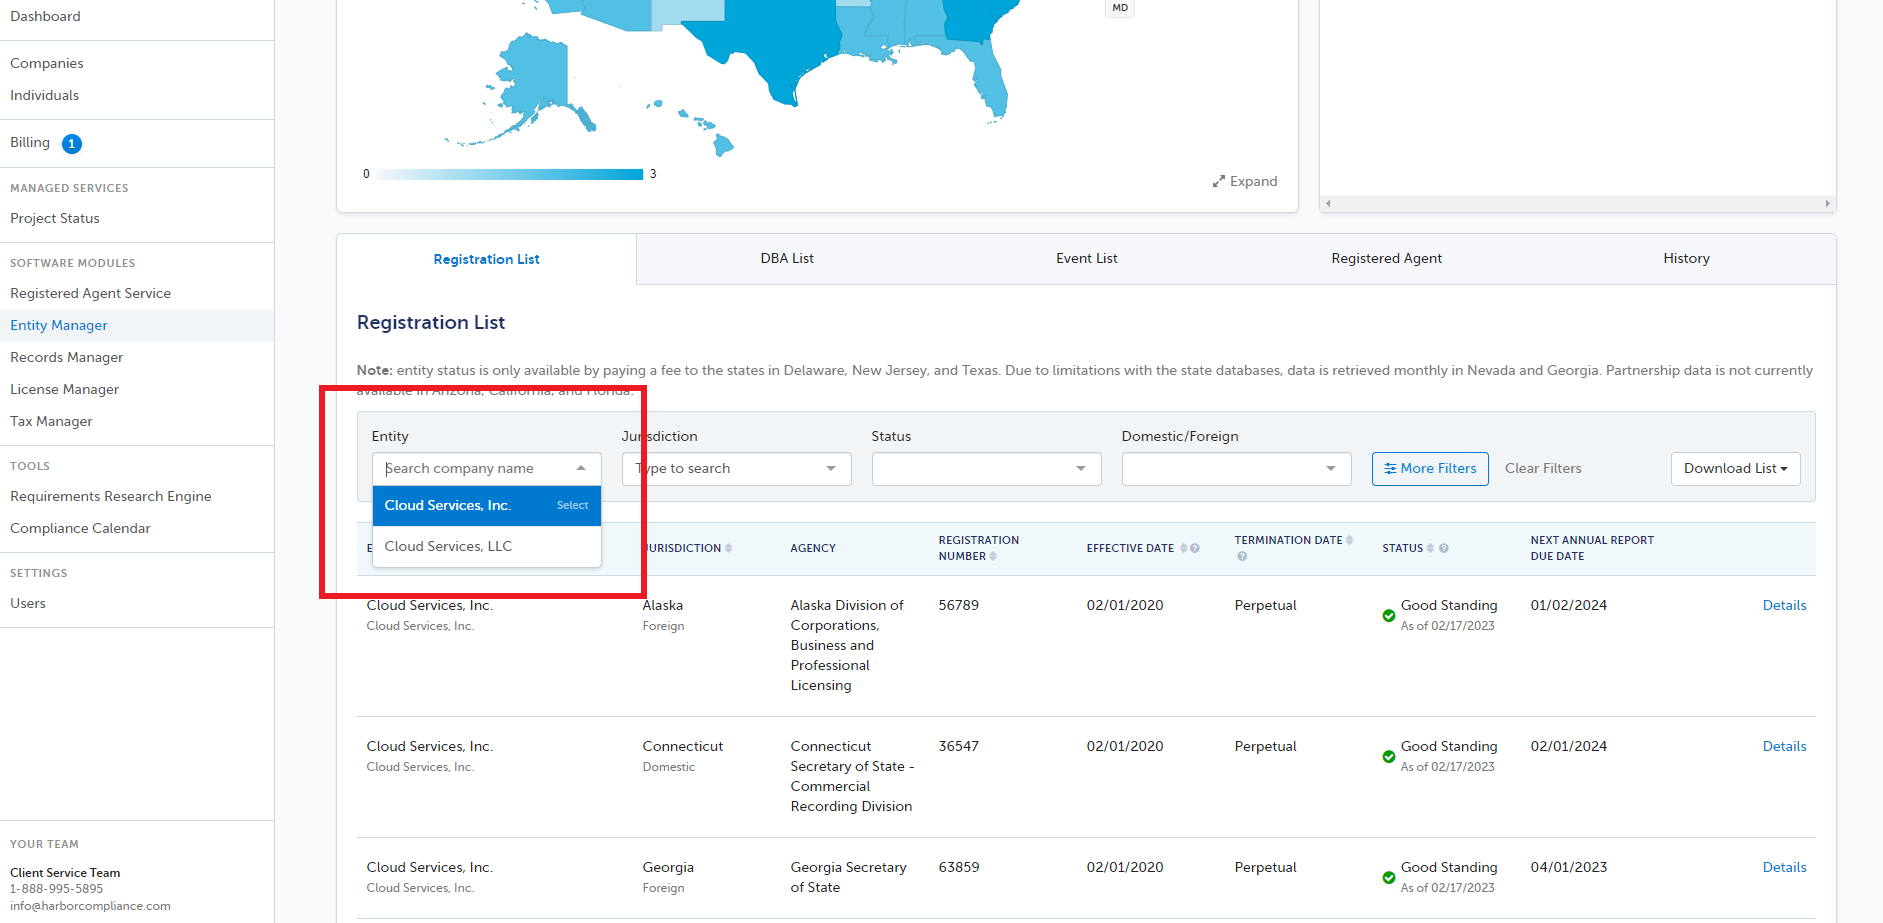This screenshot has height=923, width=1883.
Task: Sort by Status column arrows
Action: (1430, 548)
